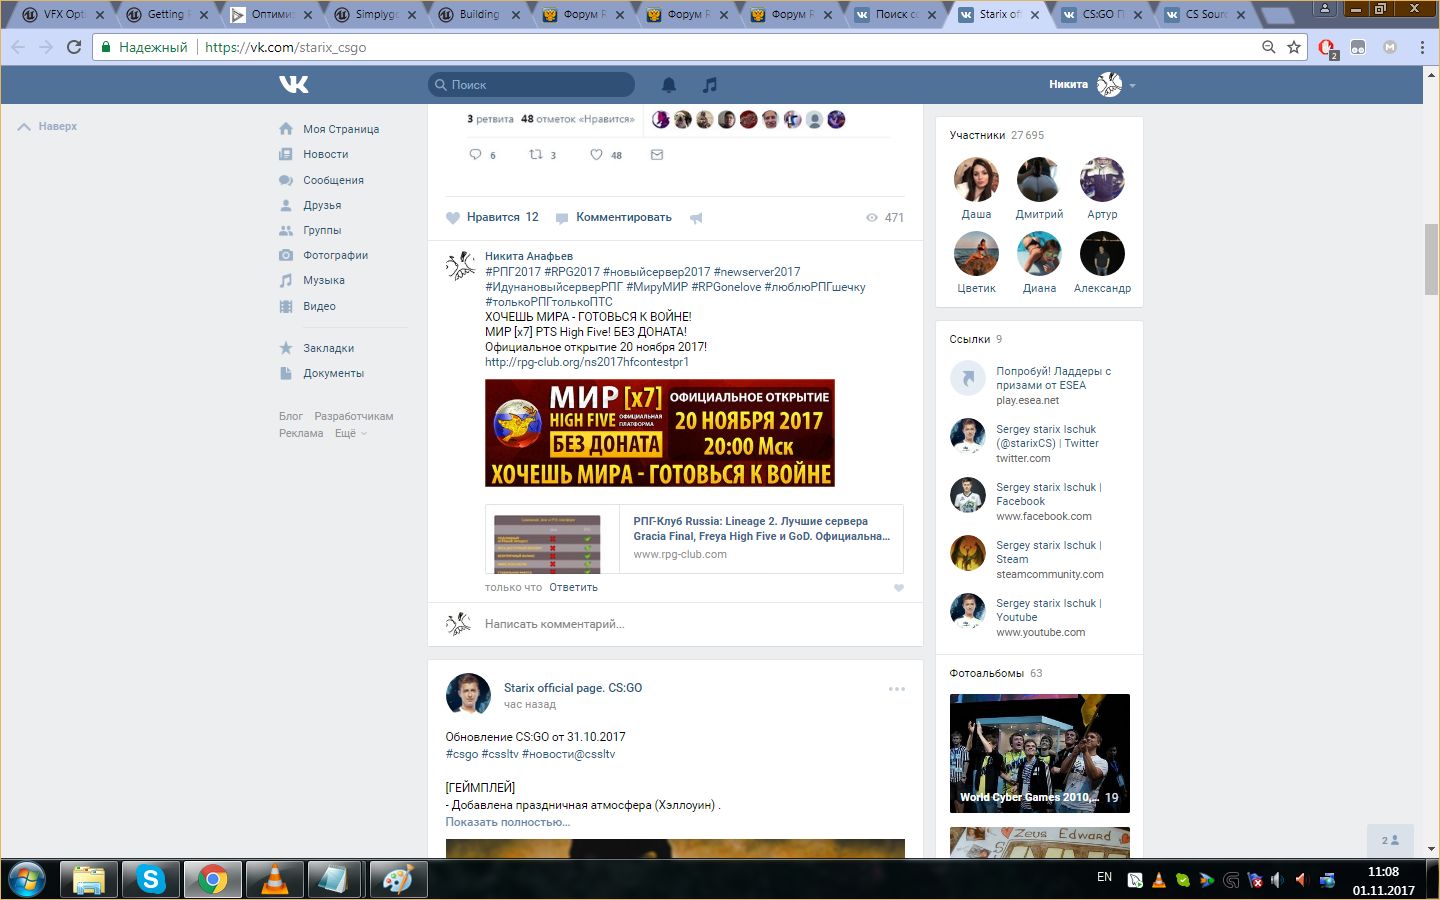
Task: Bookmark this page with the star icon
Action: click(1294, 47)
